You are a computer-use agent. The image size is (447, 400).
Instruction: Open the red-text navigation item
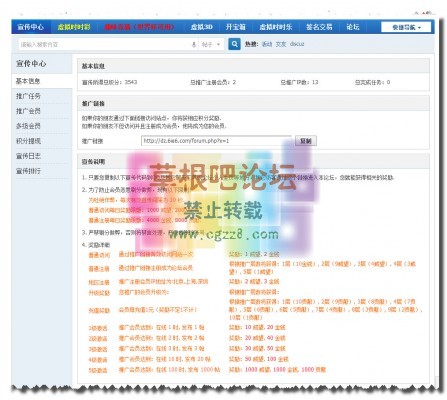139,27
